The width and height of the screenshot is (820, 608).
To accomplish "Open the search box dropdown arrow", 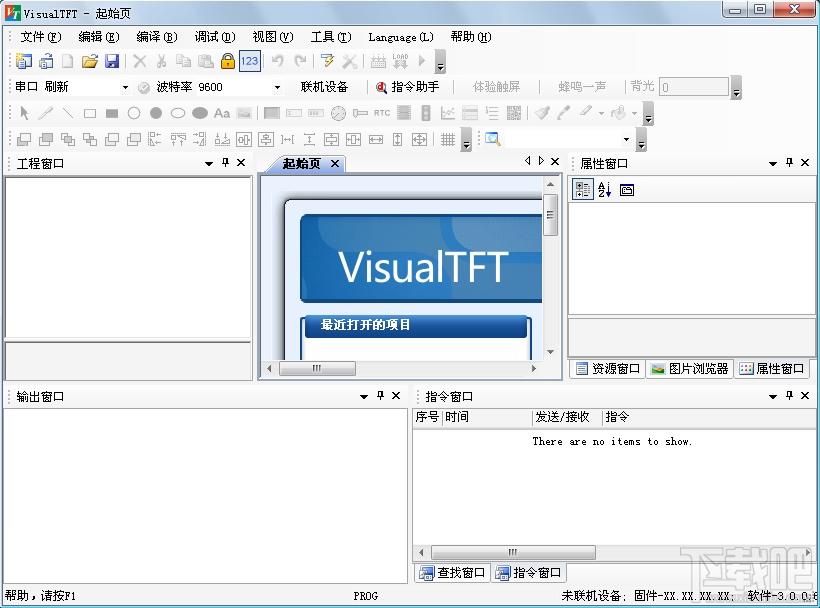I will (626, 140).
